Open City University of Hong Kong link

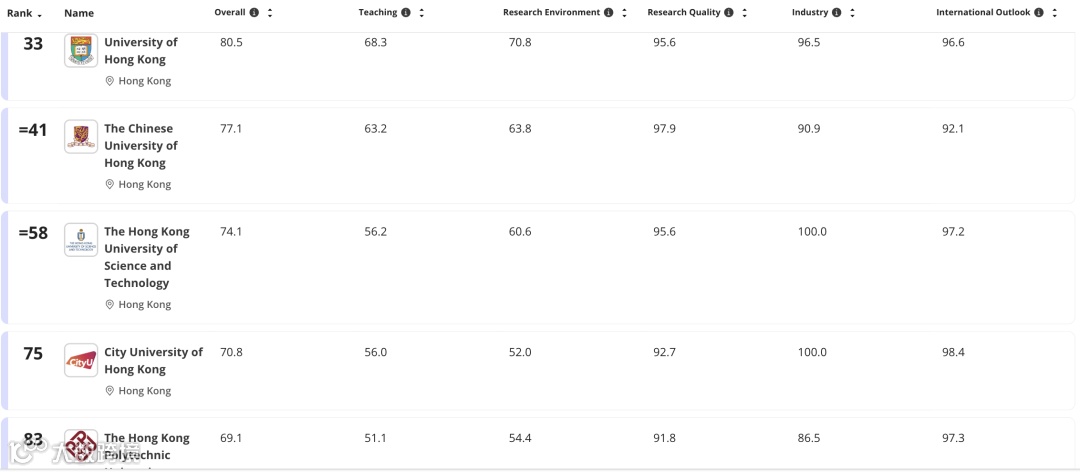[x=154, y=360]
